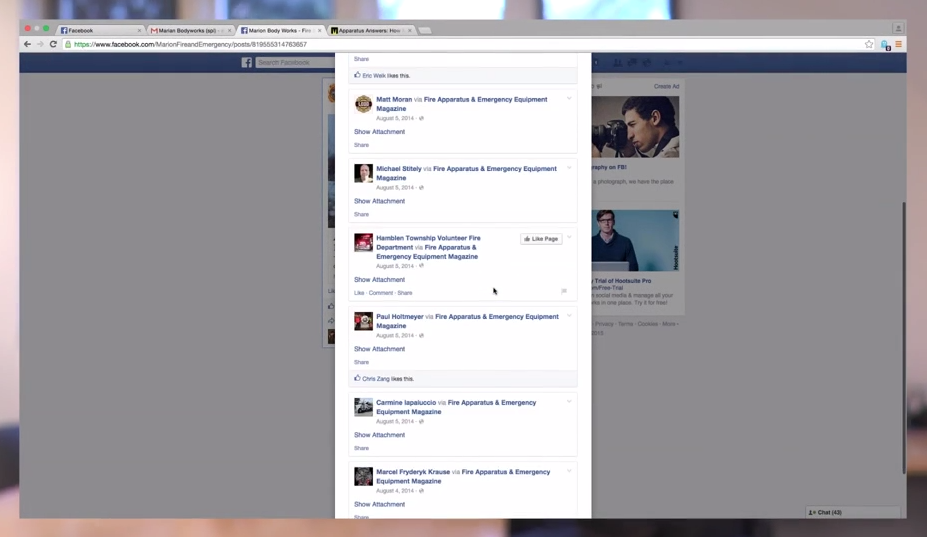Open Carmine Iapaluccio's profile picture
Screen dimensions: 927x537
(363, 407)
